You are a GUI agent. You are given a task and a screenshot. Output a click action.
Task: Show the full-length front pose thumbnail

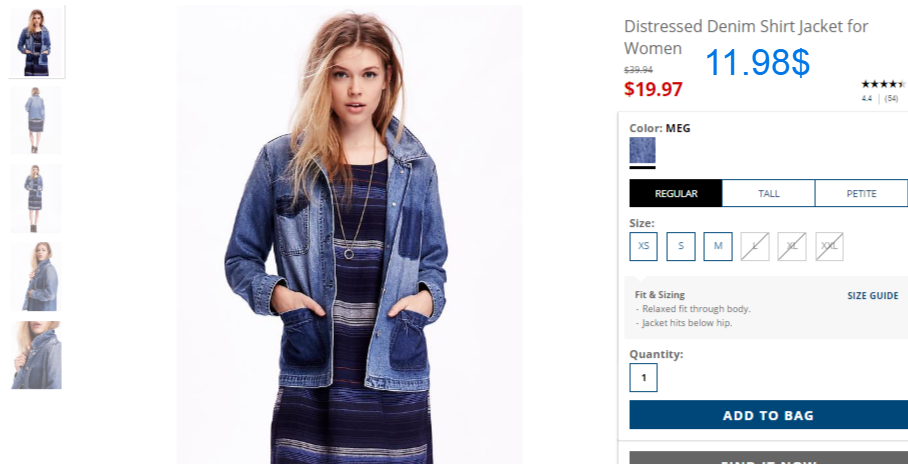(35, 198)
